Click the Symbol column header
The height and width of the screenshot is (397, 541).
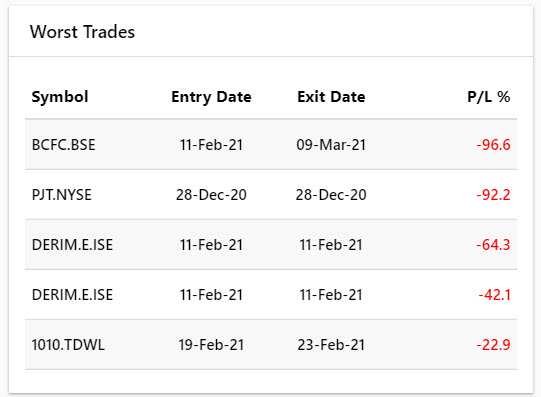click(60, 97)
